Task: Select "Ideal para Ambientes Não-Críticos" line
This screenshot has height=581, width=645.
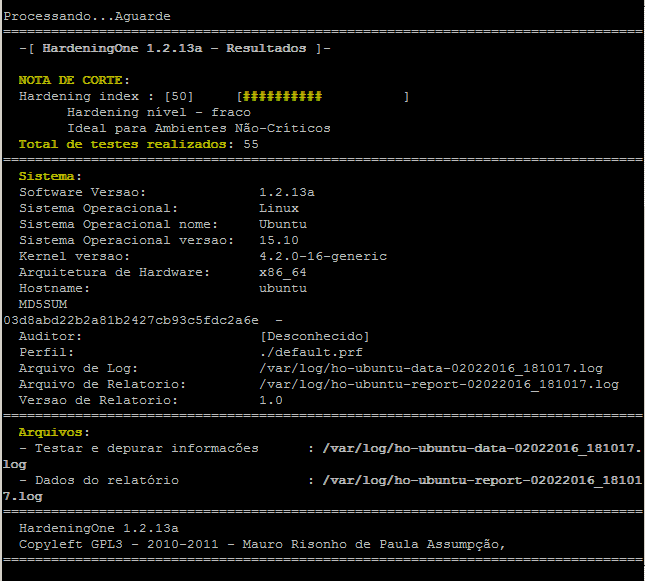Action: pos(199,129)
